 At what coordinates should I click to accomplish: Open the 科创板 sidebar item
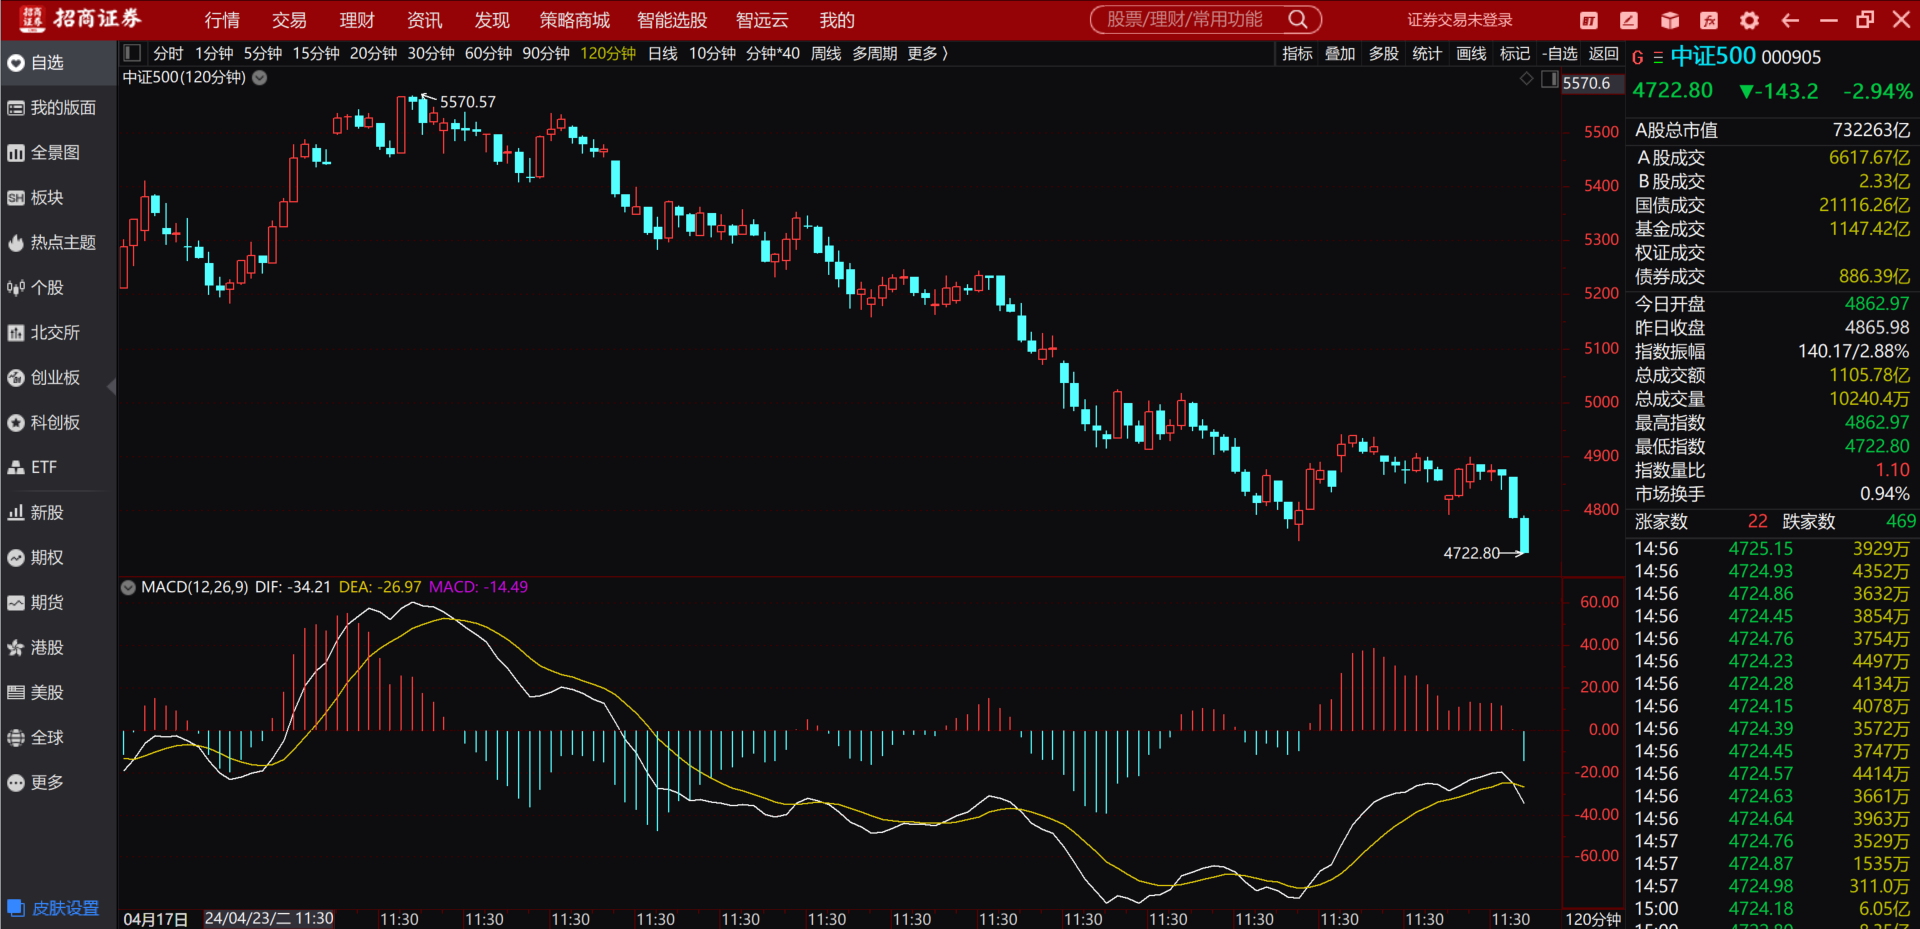(x=58, y=423)
